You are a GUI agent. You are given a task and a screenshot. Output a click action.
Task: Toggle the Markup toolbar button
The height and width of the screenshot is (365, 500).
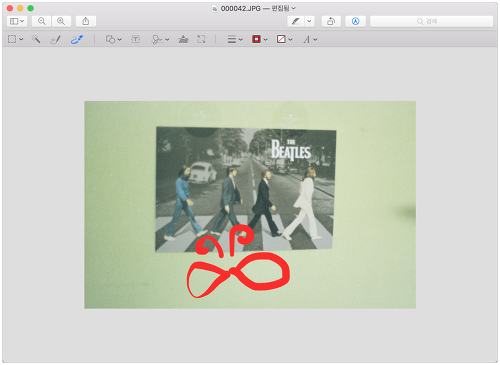(x=356, y=21)
